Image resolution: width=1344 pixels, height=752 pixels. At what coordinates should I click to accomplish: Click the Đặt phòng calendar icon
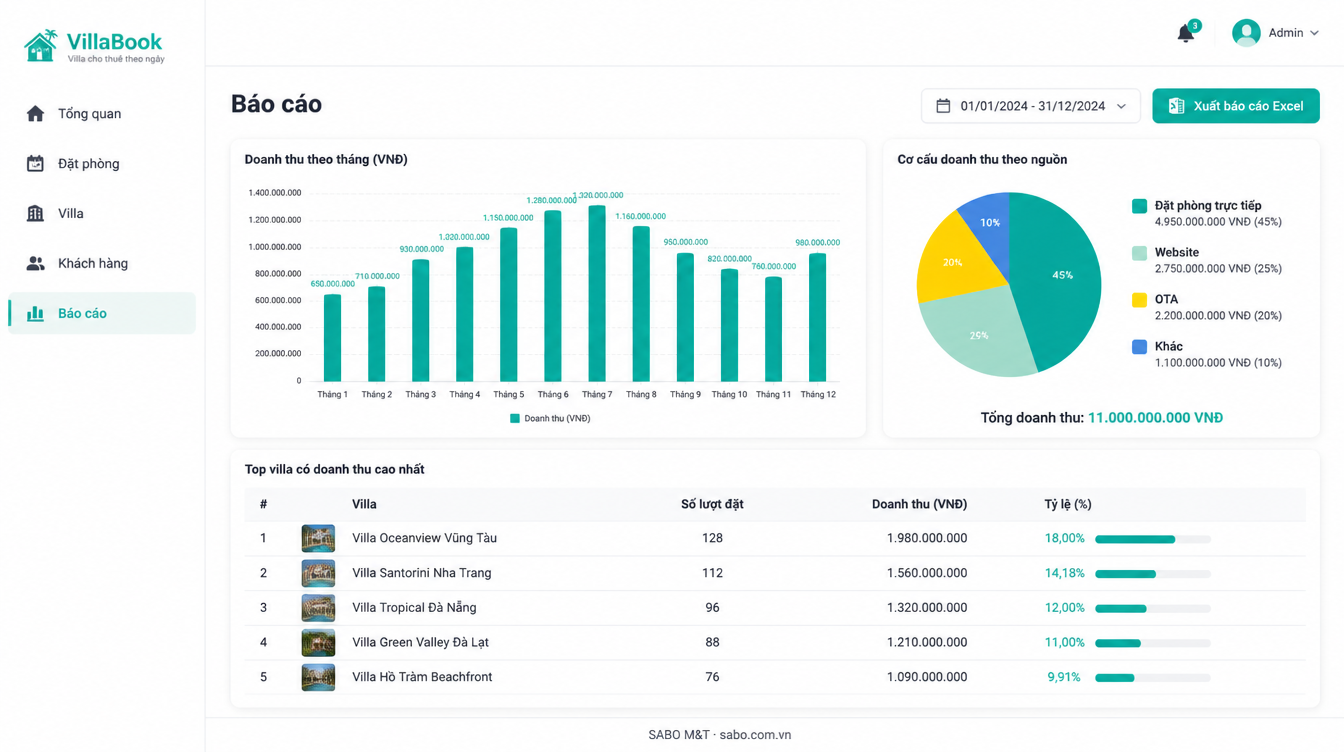[35, 163]
